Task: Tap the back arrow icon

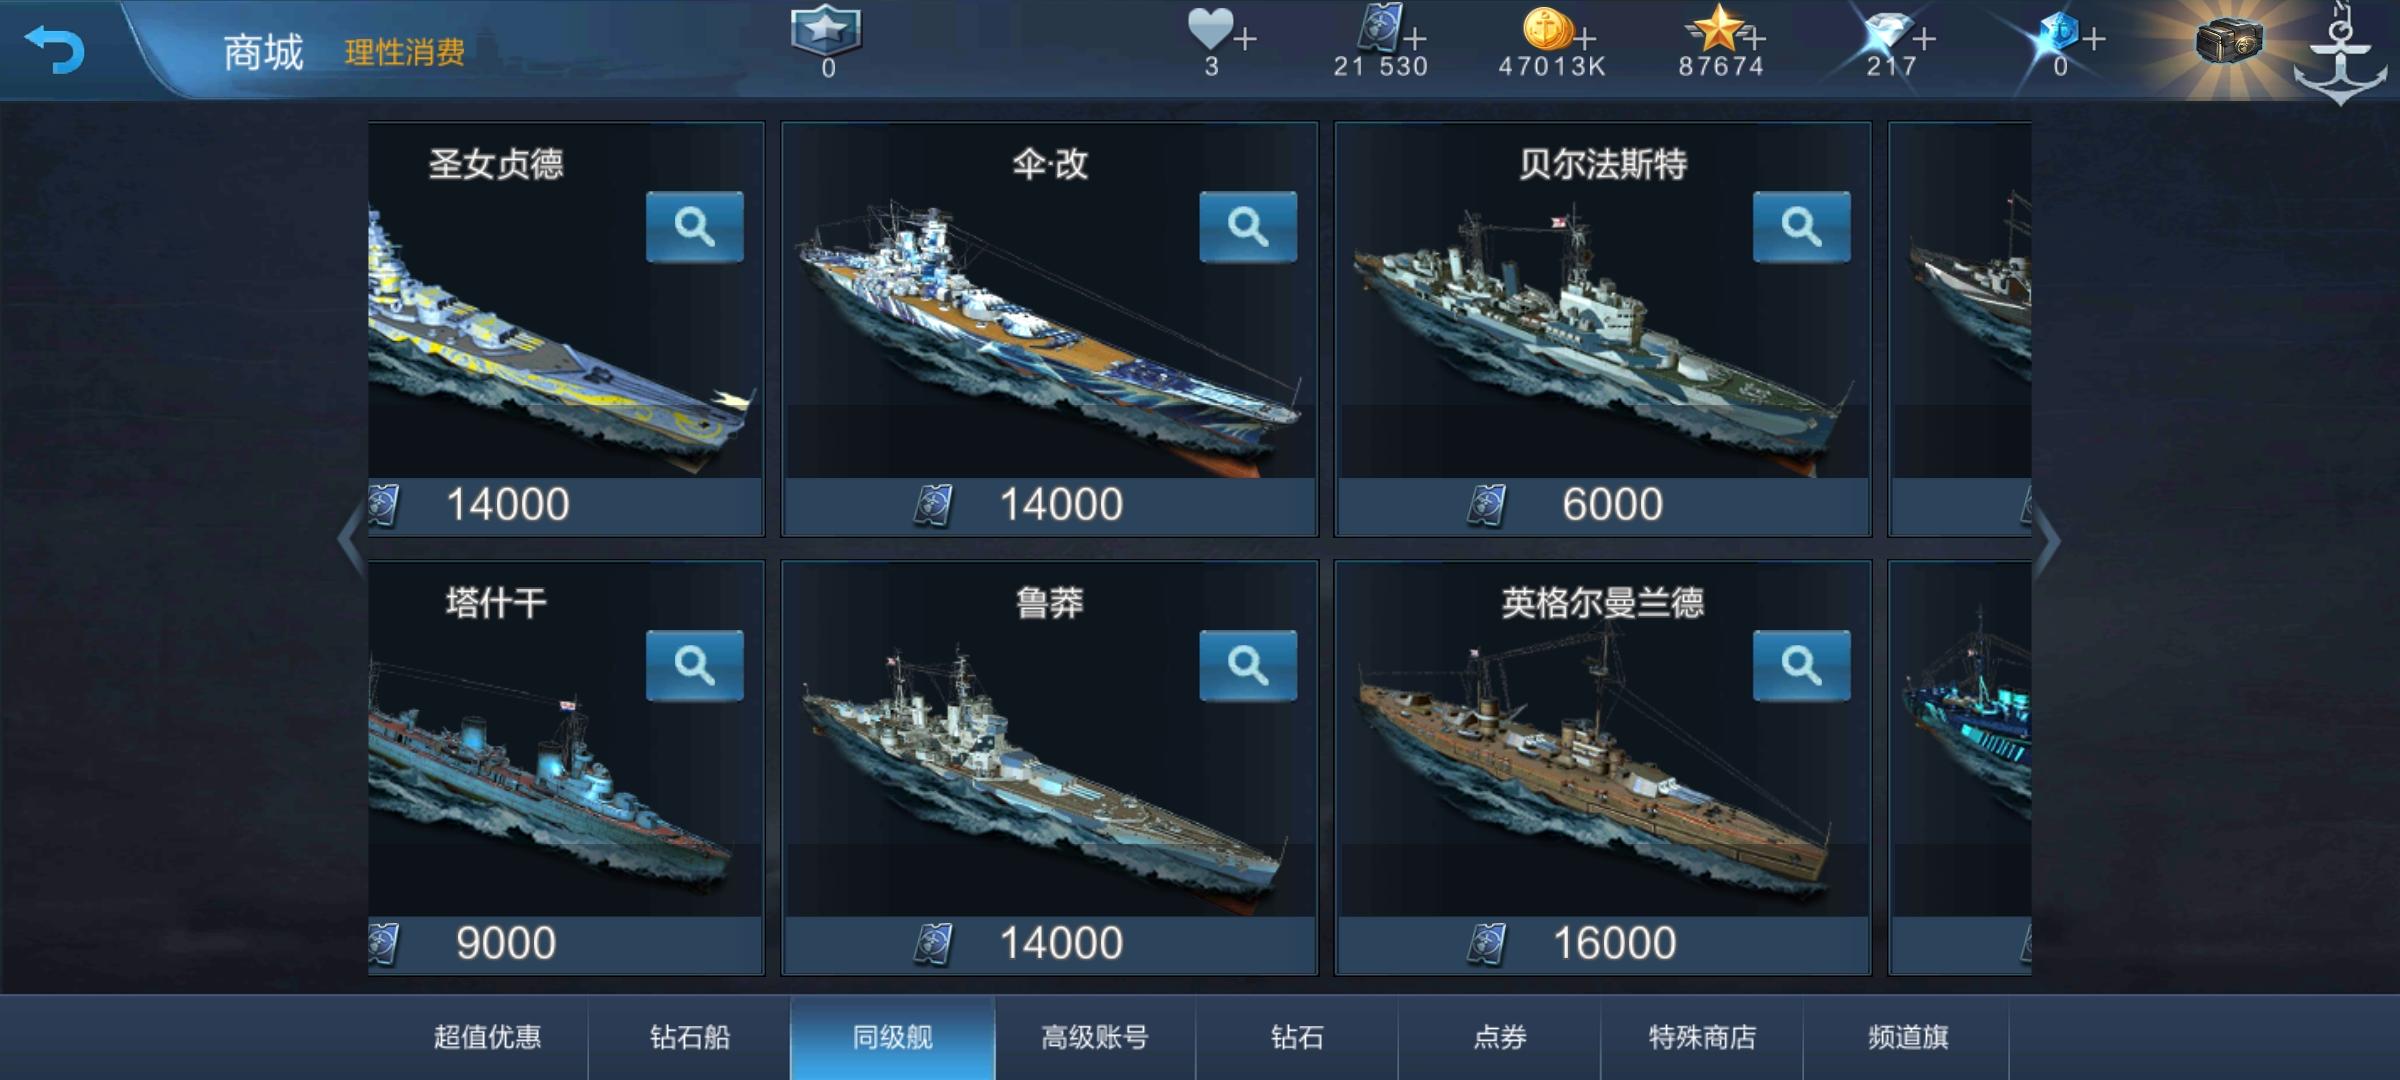Action: point(55,50)
